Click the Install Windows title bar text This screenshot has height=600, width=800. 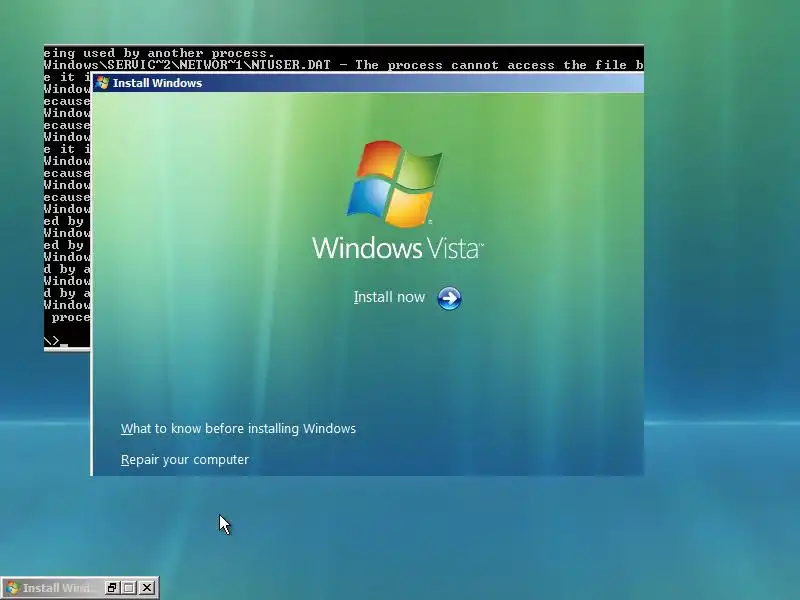[158, 83]
